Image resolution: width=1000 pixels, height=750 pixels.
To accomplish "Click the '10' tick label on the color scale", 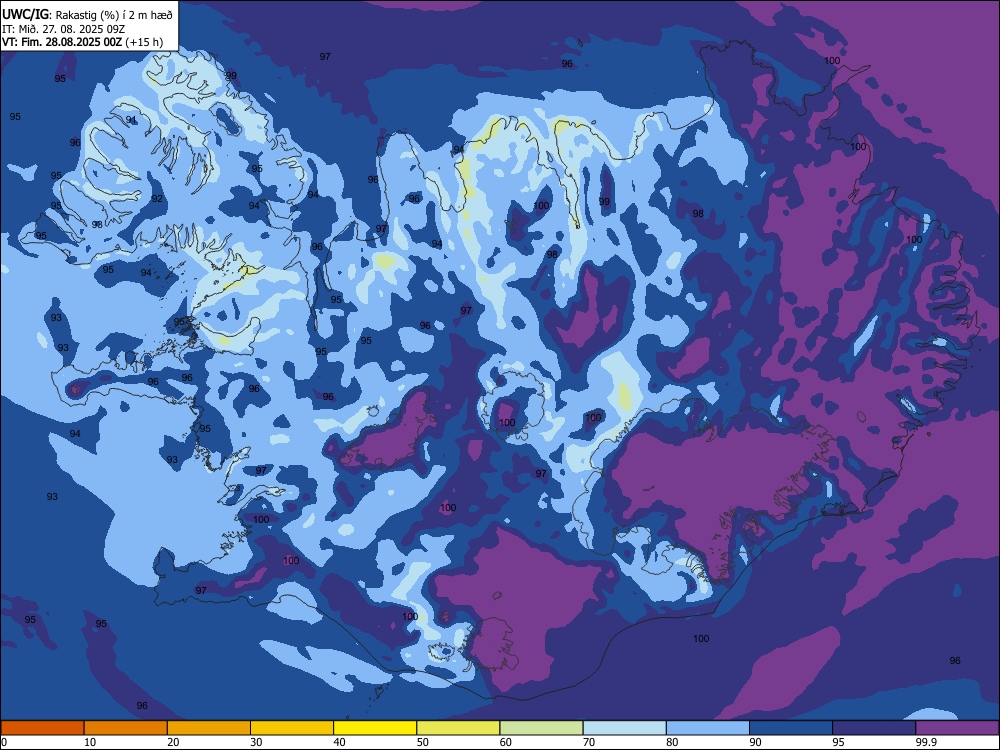I will [90, 742].
